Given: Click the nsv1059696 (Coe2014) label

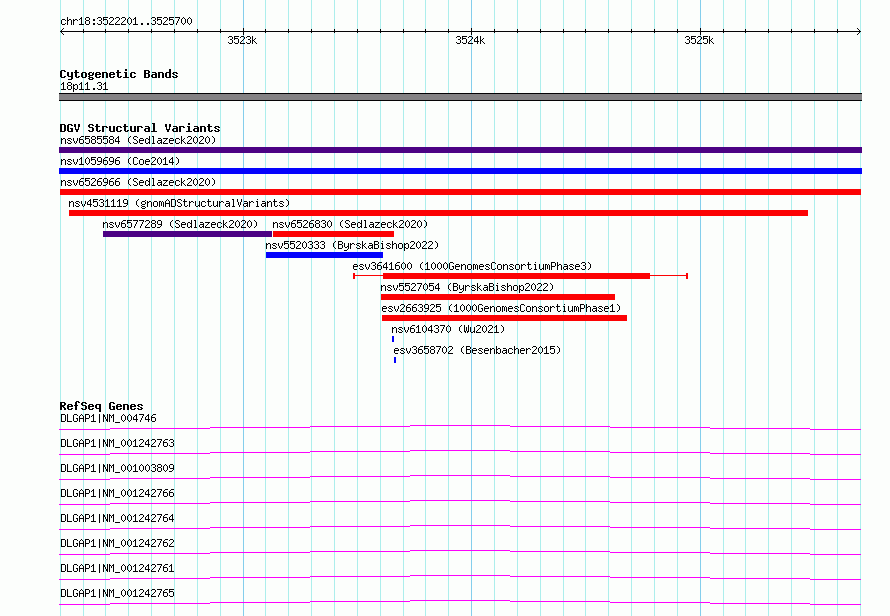Looking at the screenshot, I should [120, 161].
